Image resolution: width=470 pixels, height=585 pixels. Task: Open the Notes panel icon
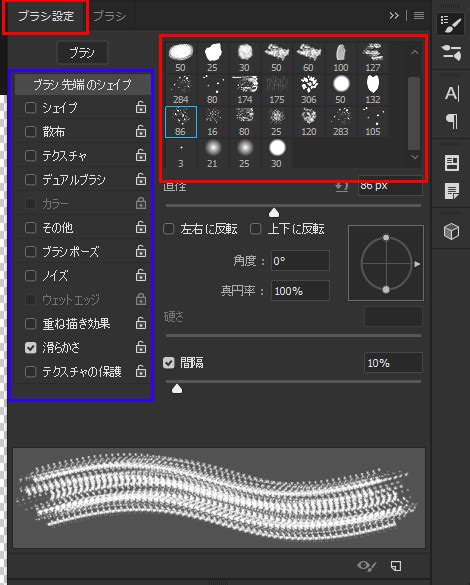point(452,191)
